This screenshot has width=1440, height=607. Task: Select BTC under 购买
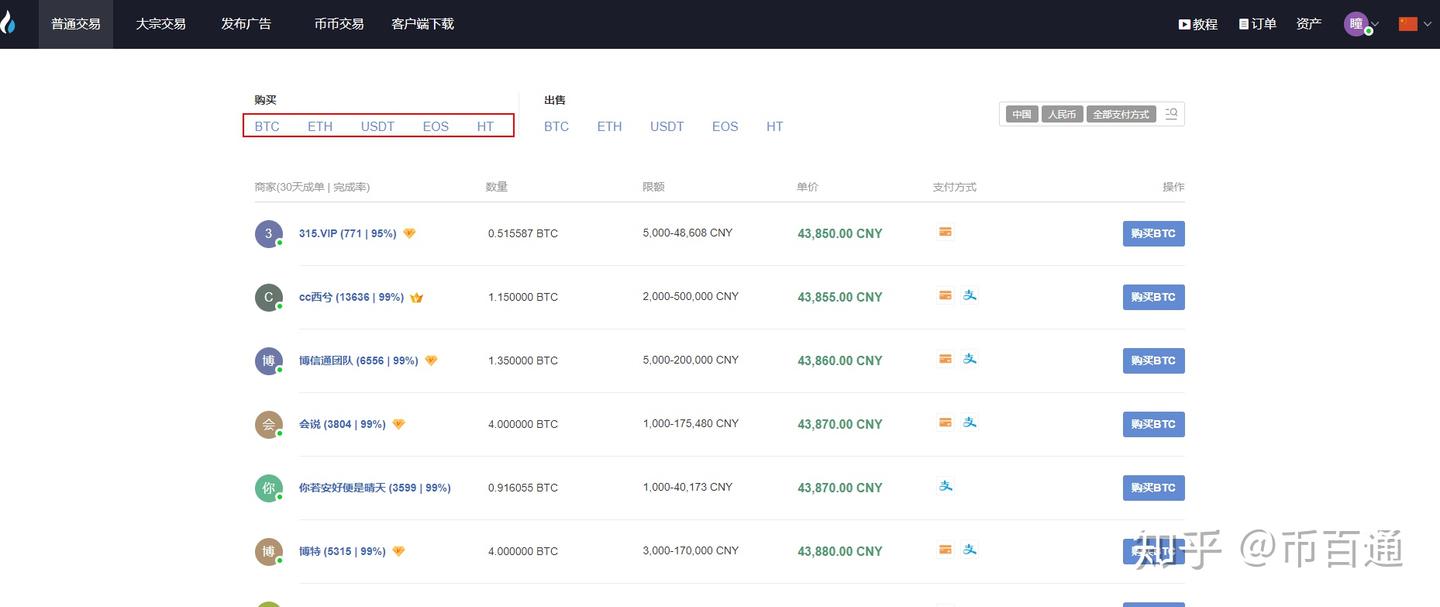[267, 127]
